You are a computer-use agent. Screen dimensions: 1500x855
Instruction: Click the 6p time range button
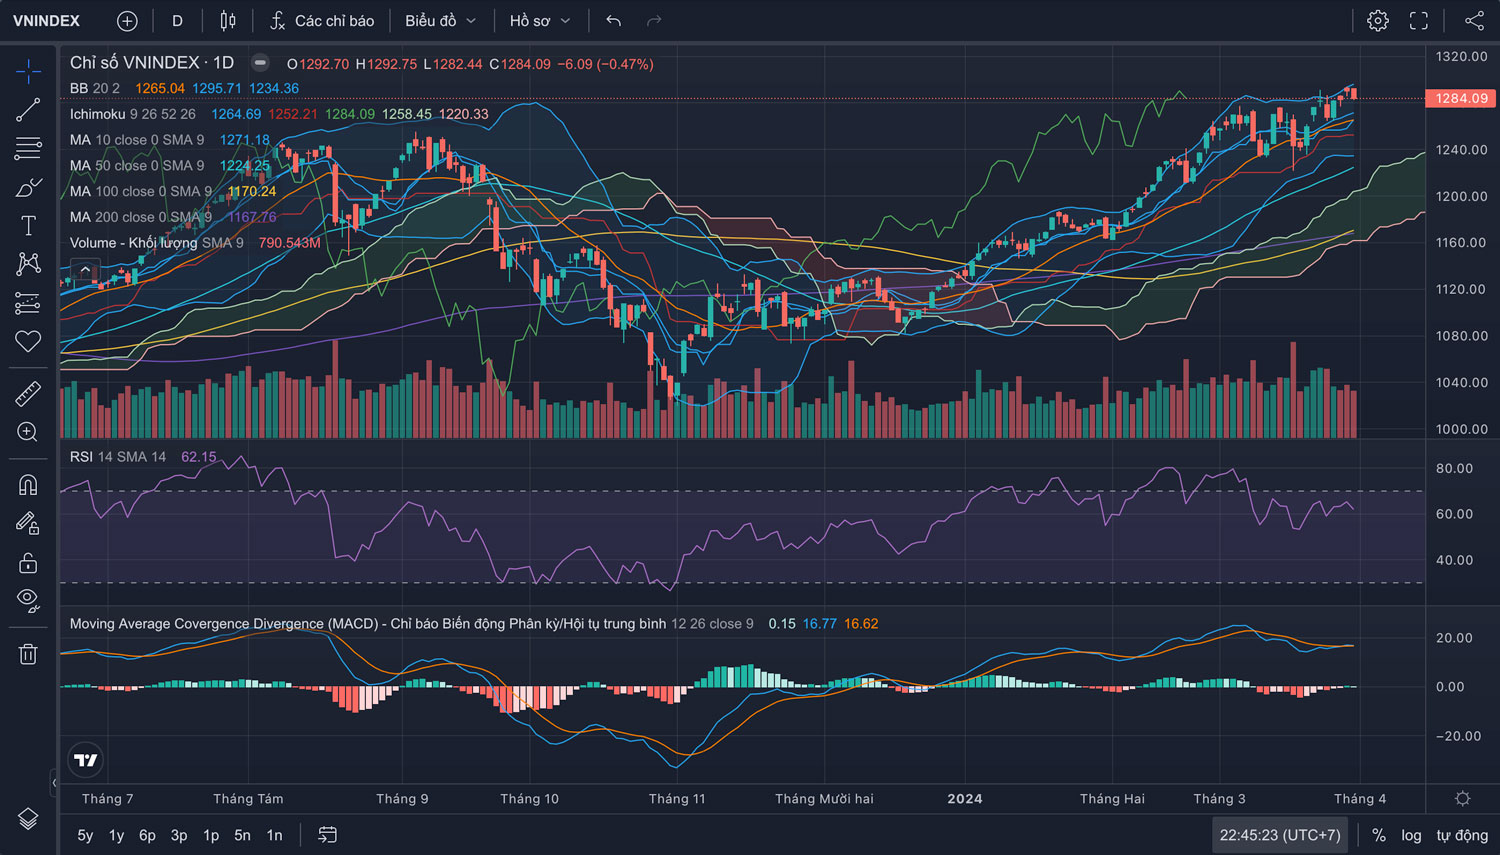click(x=147, y=835)
